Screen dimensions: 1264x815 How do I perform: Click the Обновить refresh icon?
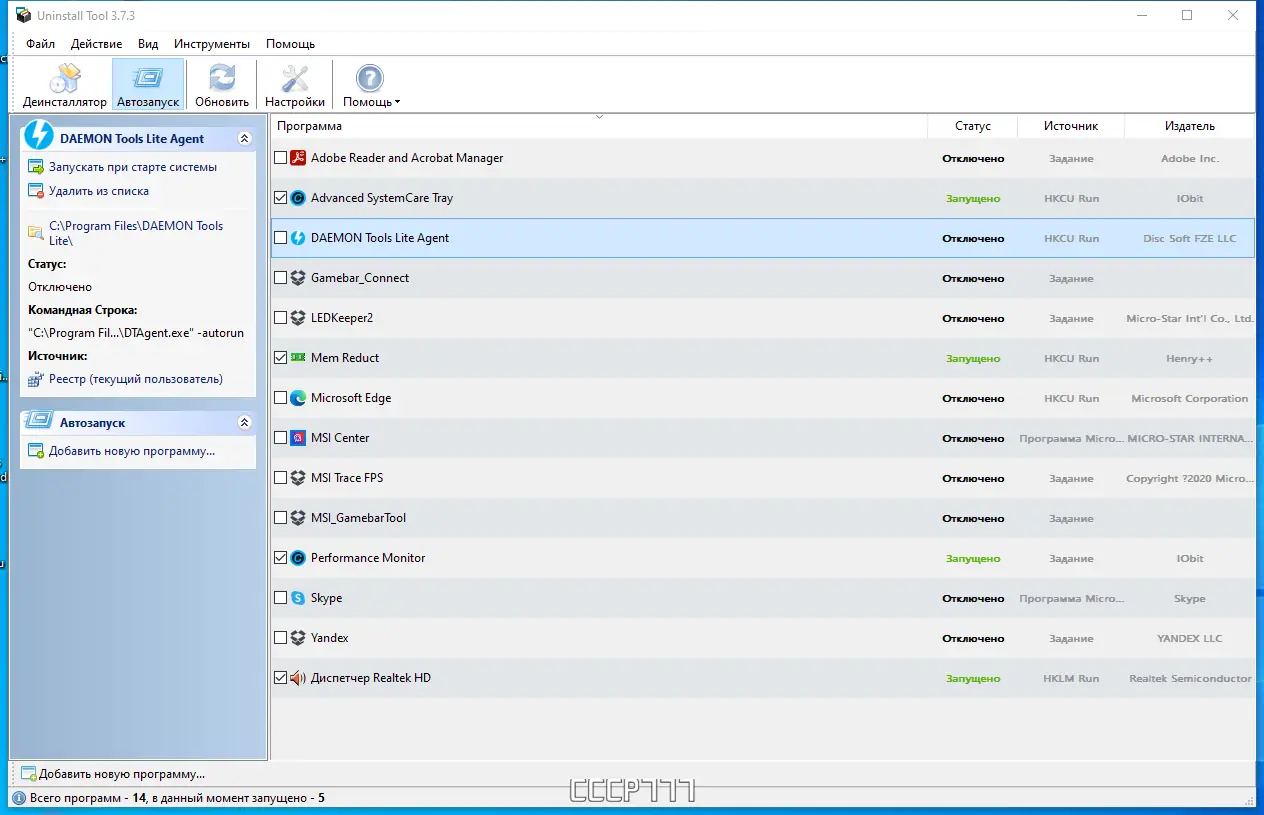pyautogui.click(x=222, y=85)
